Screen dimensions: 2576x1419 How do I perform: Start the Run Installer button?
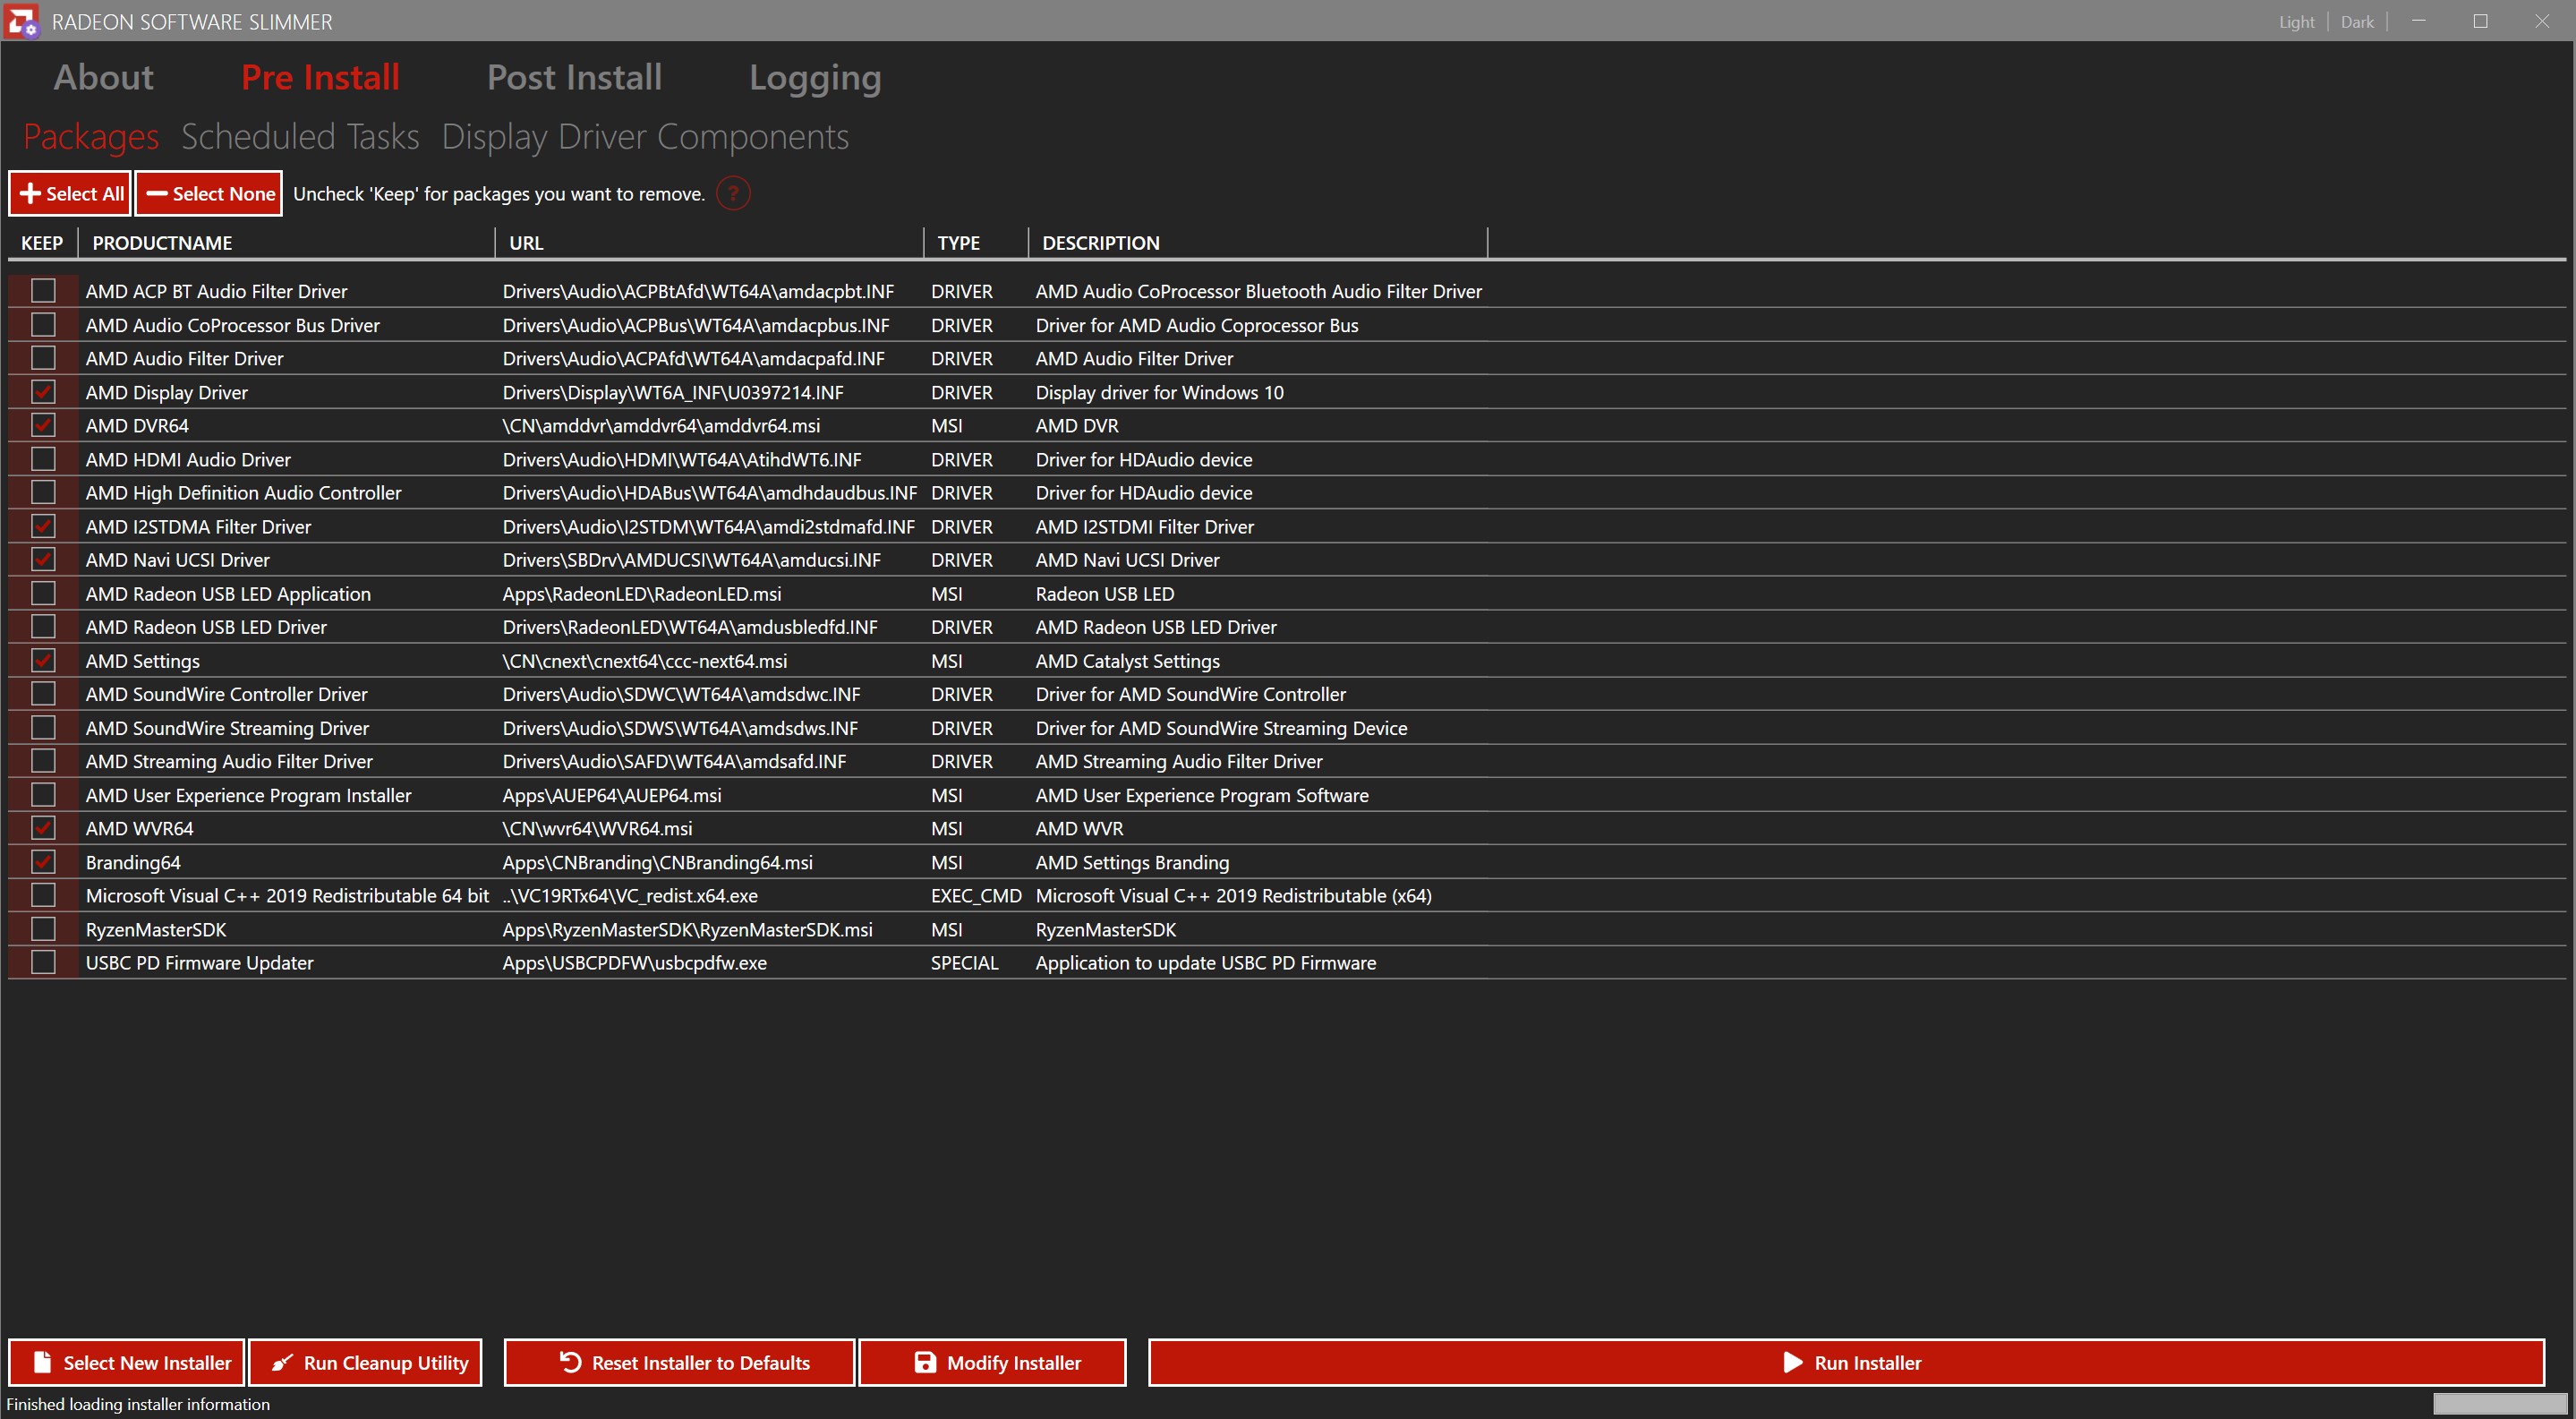click(x=1847, y=1363)
